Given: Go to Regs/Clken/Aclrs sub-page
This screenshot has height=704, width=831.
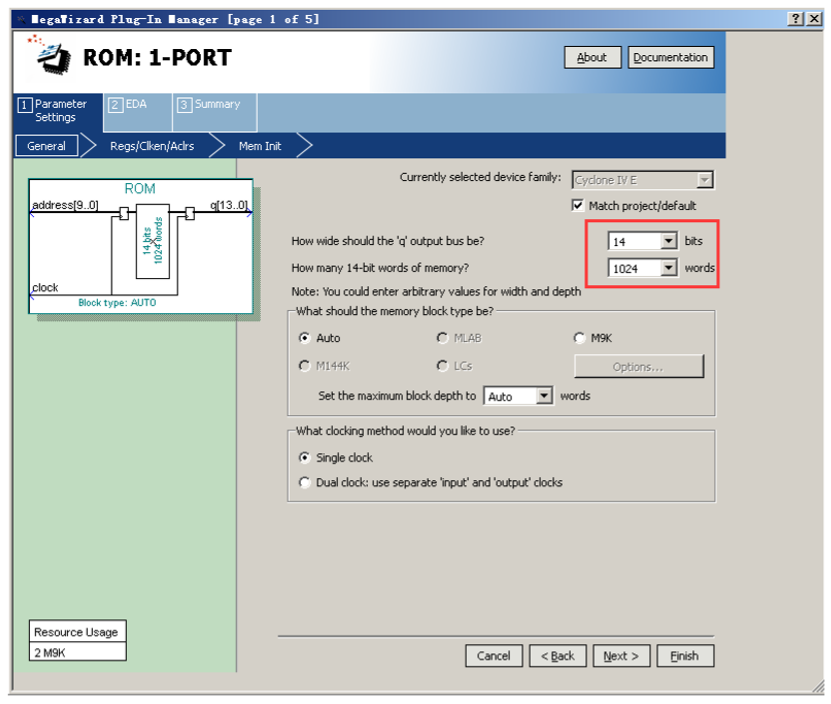Looking at the screenshot, I should tap(152, 146).
